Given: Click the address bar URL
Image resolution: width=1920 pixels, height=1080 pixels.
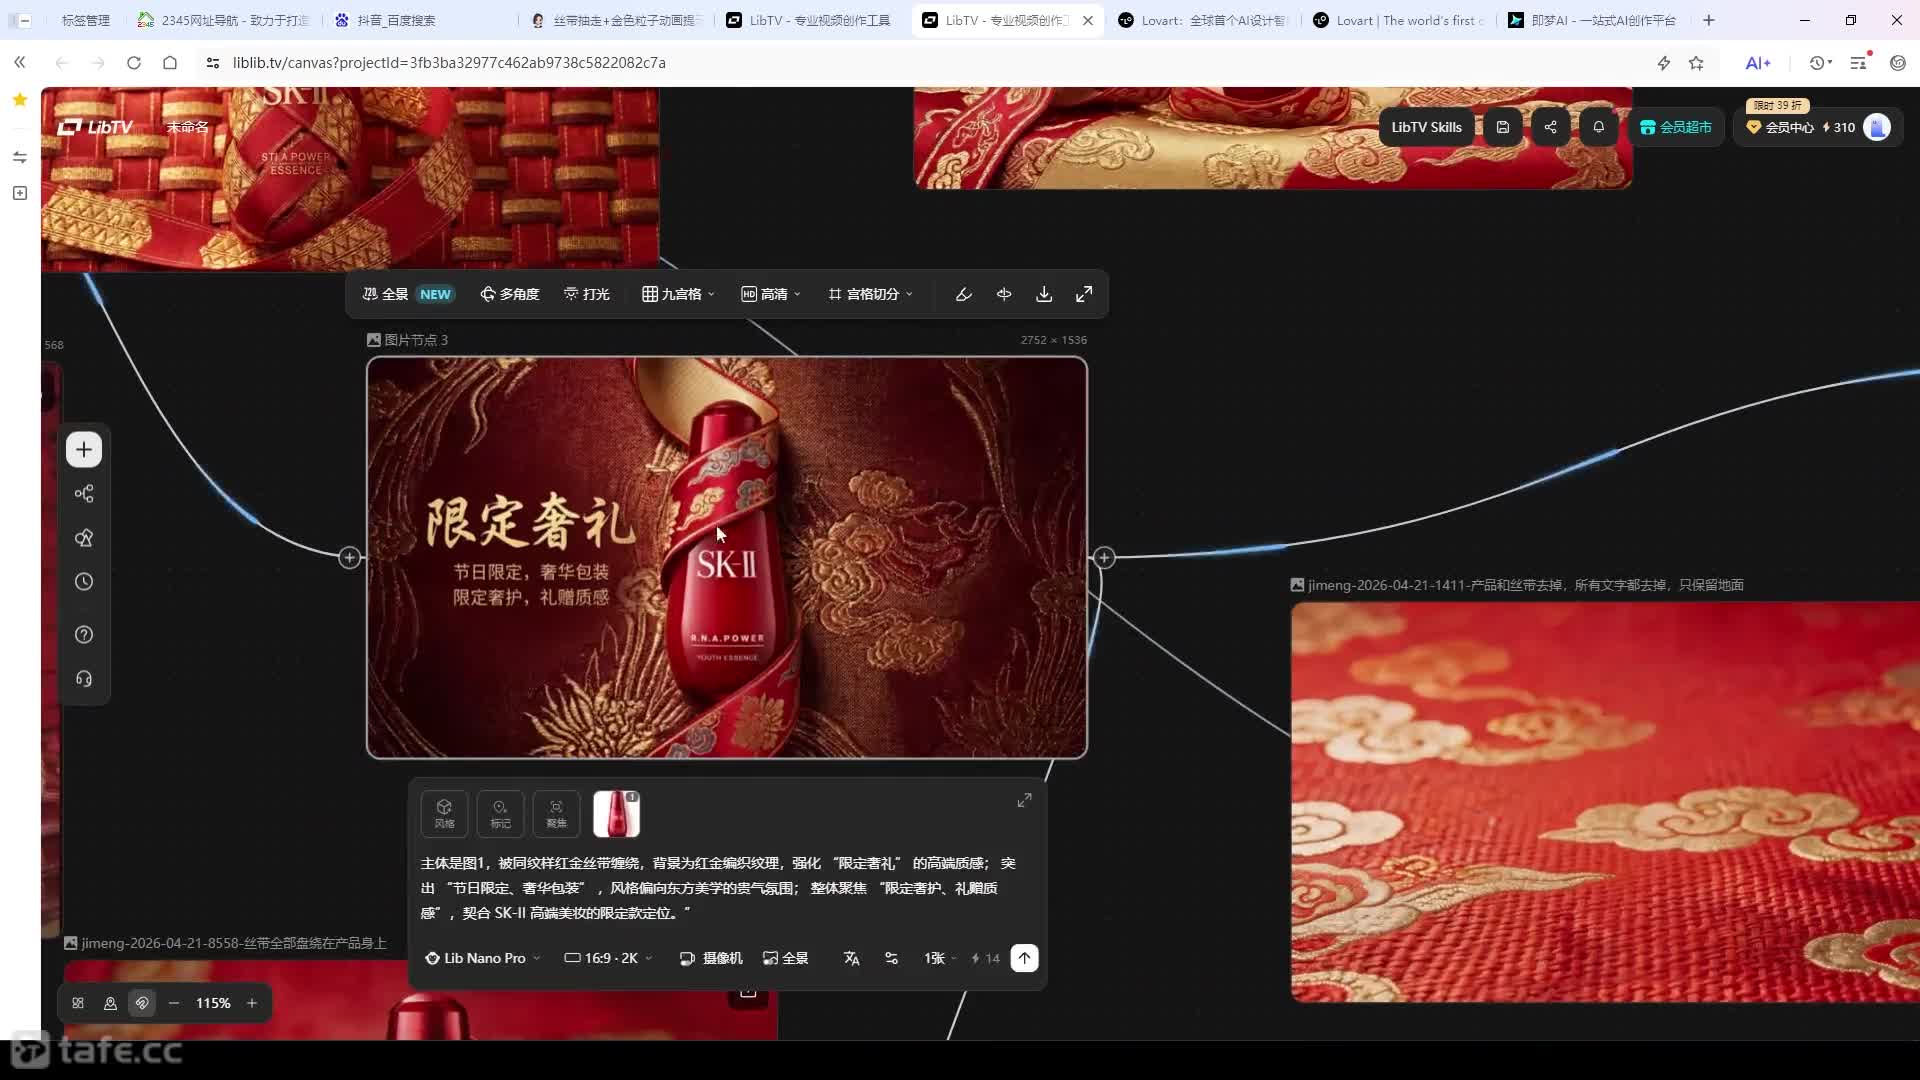Looking at the screenshot, I should [x=449, y=63].
